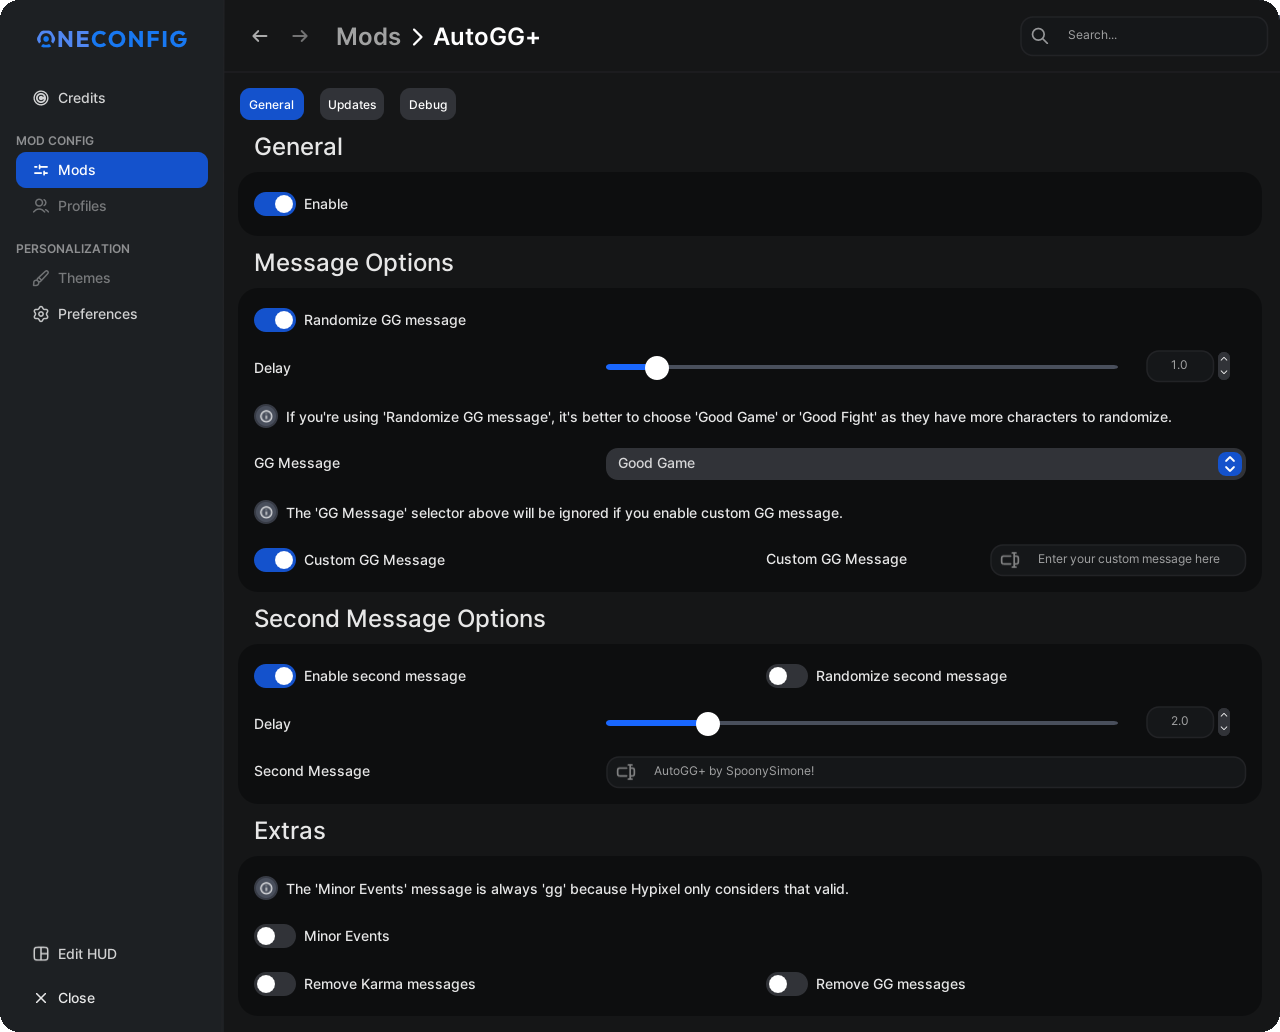The width and height of the screenshot is (1280, 1032).
Task: Switch to the General tab
Action: (272, 104)
